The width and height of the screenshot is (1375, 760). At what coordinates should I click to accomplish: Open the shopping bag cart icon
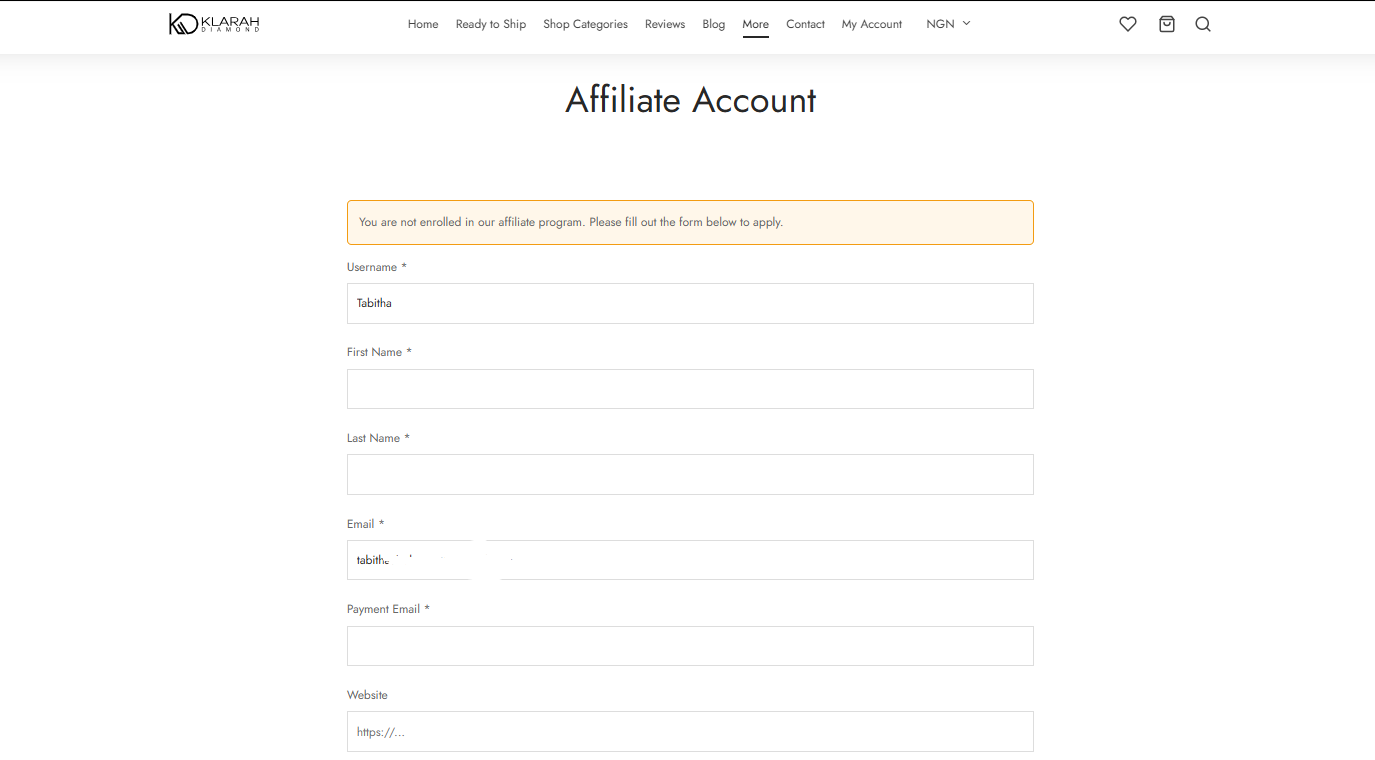point(1166,24)
